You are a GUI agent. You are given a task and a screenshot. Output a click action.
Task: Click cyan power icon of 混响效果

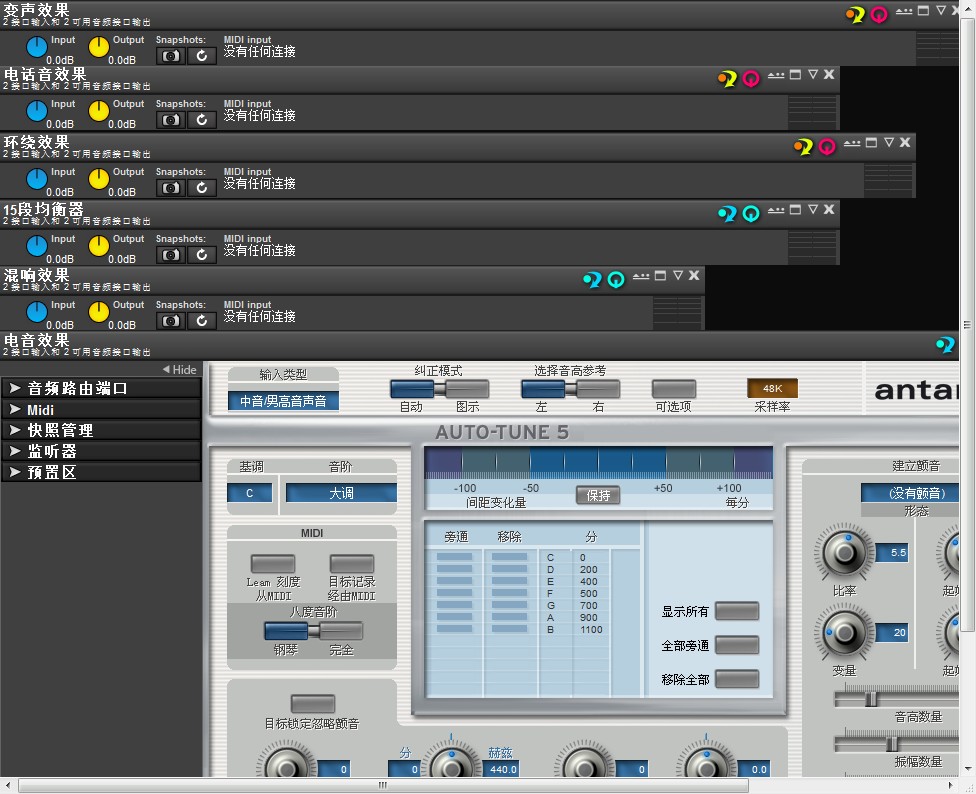[616, 280]
